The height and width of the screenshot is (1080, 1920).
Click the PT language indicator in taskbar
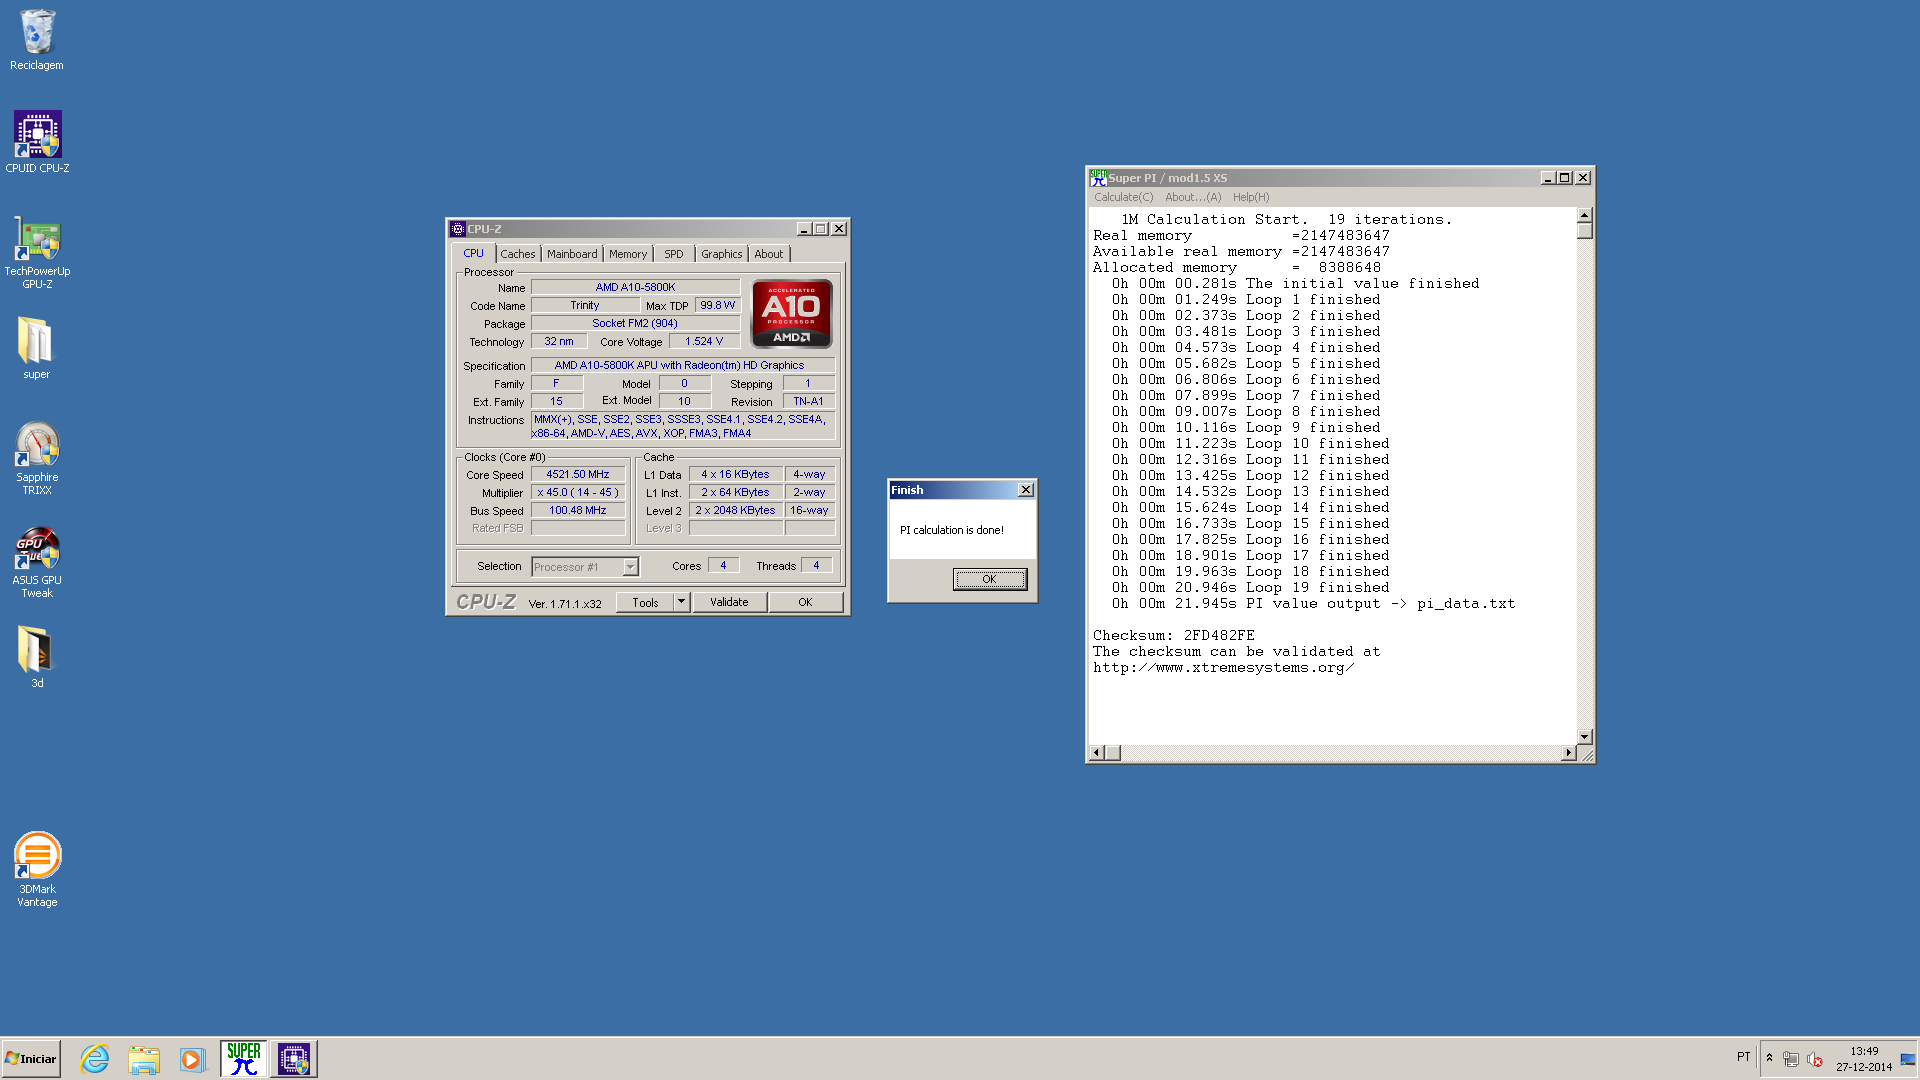point(1744,1058)
